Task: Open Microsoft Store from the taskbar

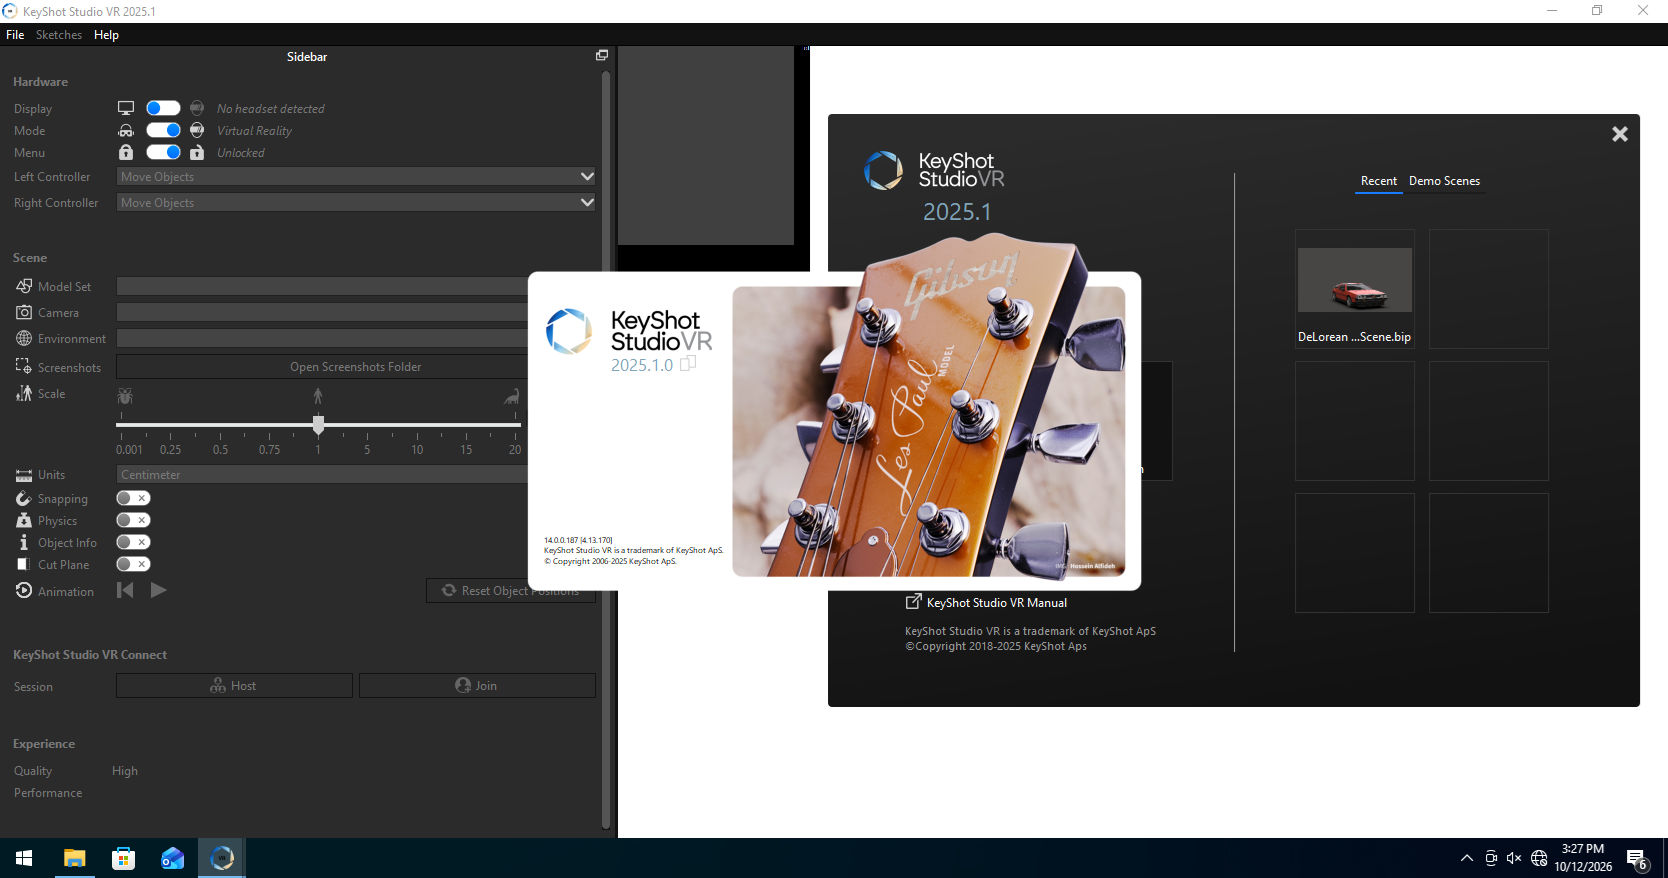Action: (x=123, y=858)
